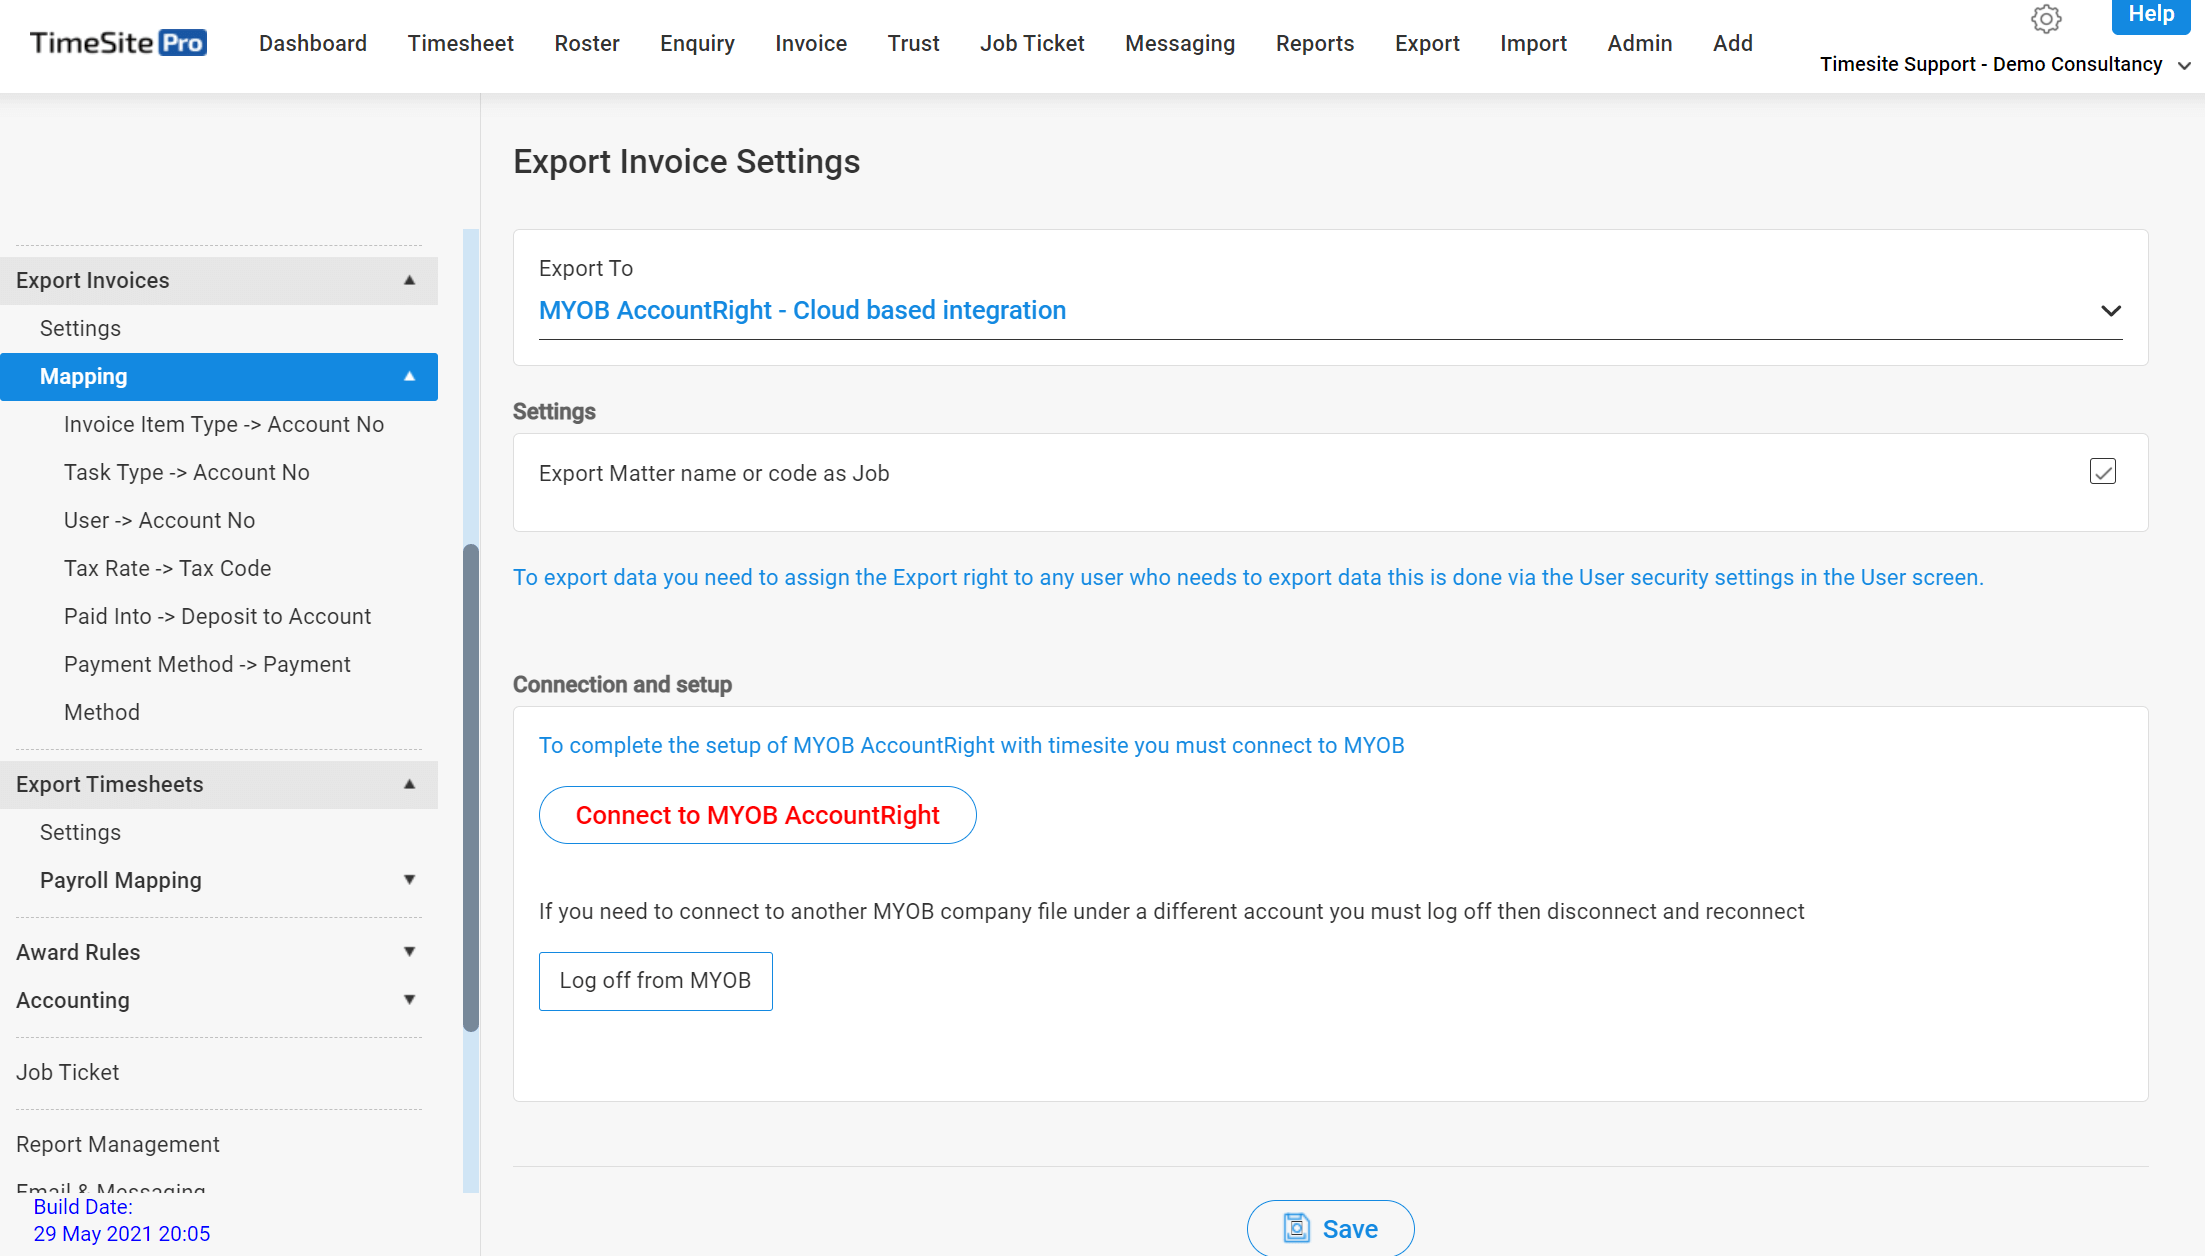Open the Export menu
Image resolution: width=2205 pixels, height=1256 pixels.
[x=1427, y=44]
